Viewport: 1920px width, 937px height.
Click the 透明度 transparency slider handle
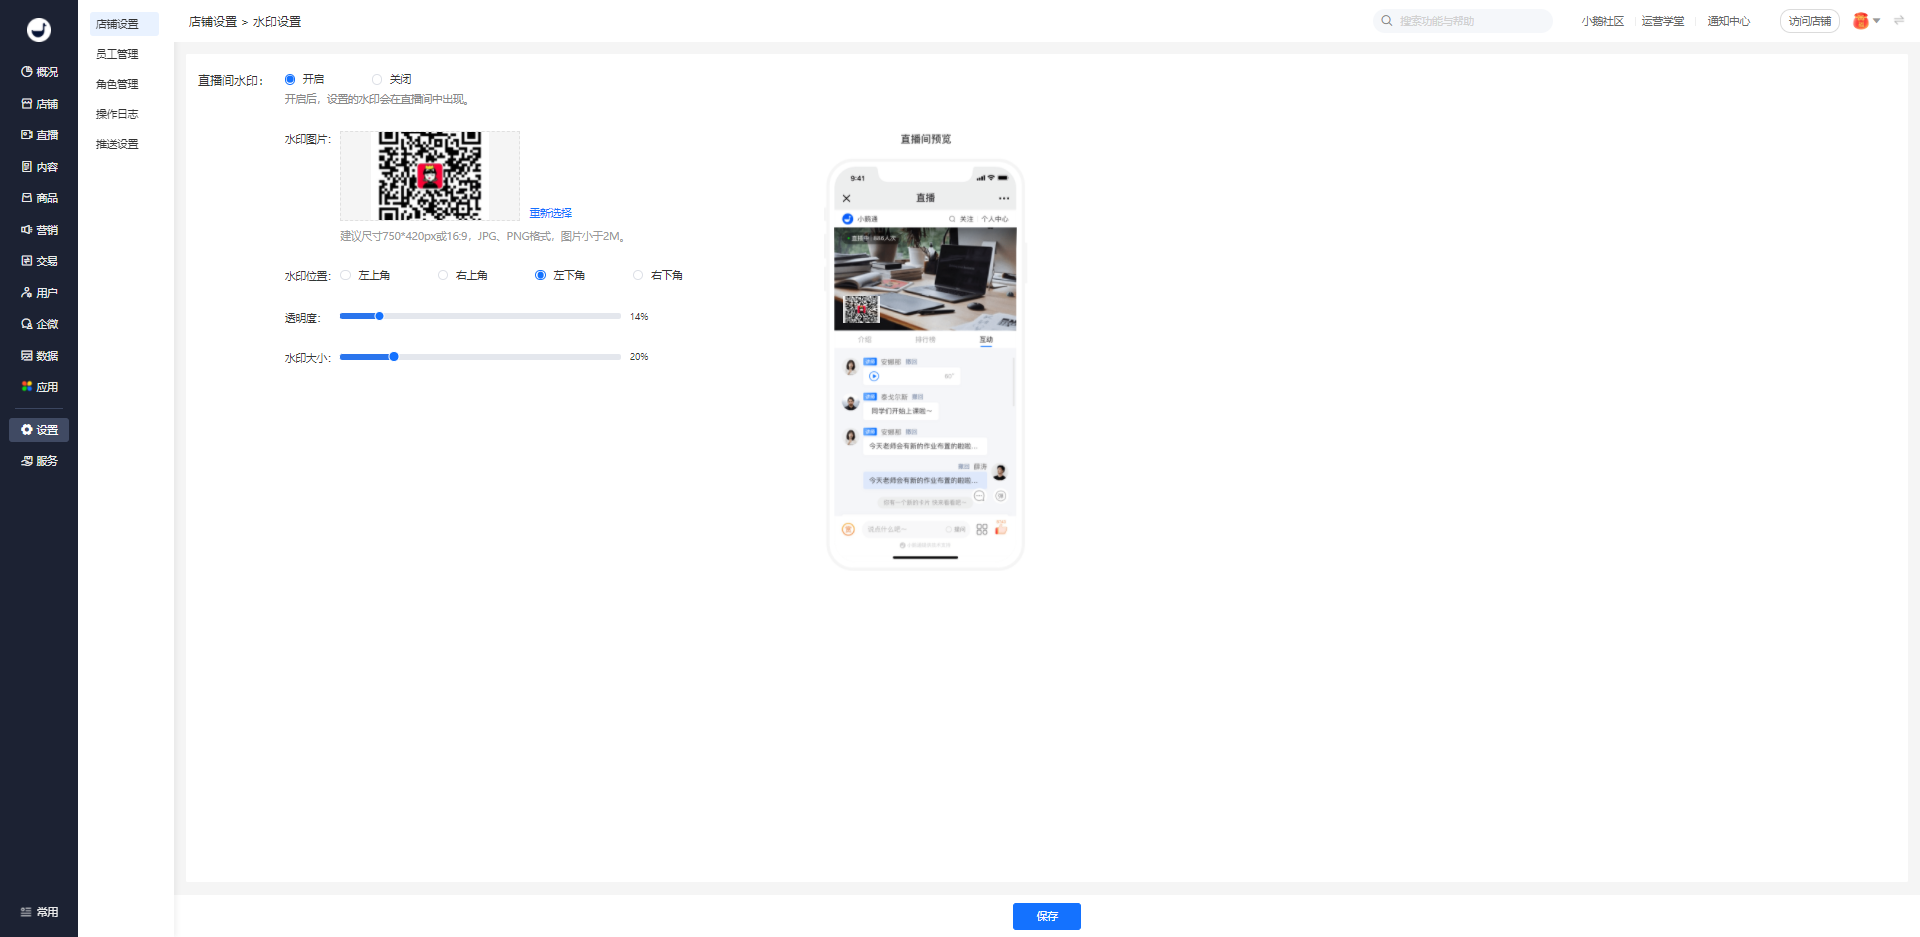tap(379, 316)
